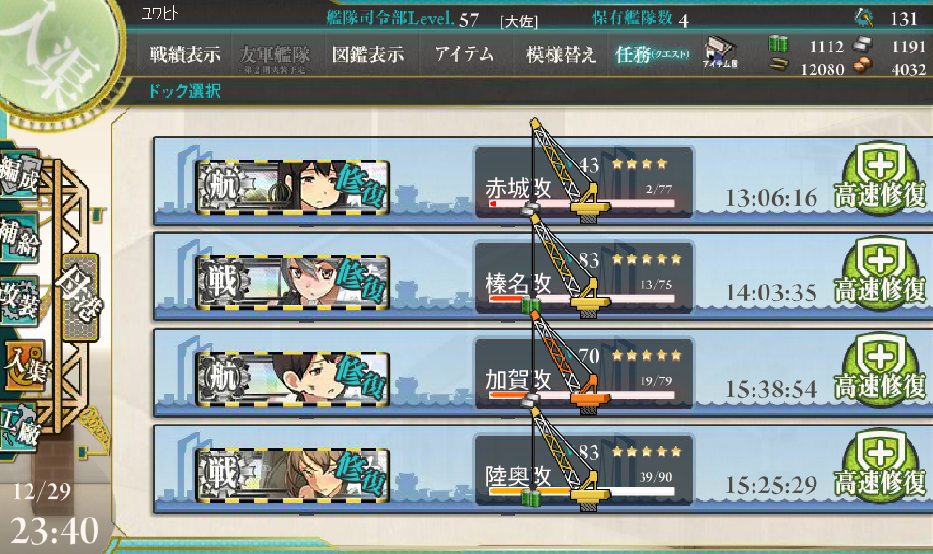
Task: Open 任務 quest menu
Action: pos(652,55)
